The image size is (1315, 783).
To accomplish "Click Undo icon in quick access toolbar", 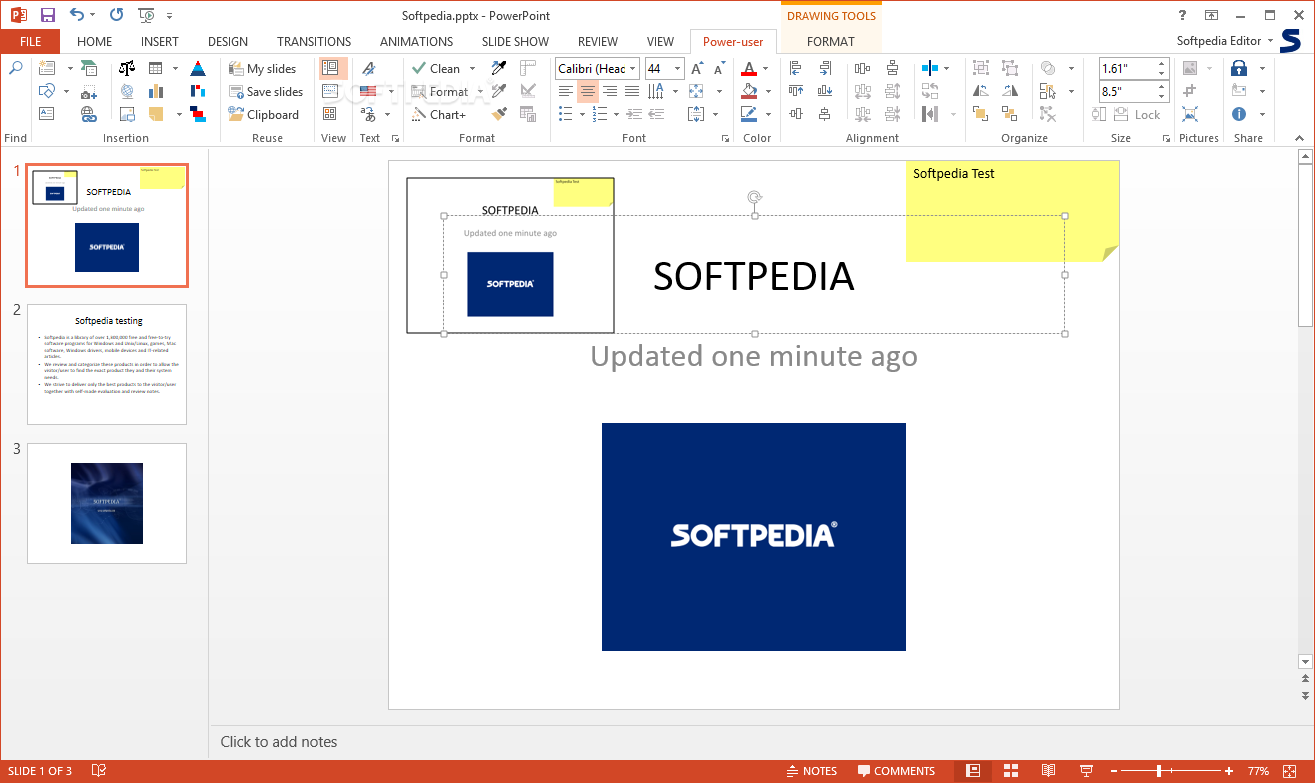I will (x=77, y=15).
